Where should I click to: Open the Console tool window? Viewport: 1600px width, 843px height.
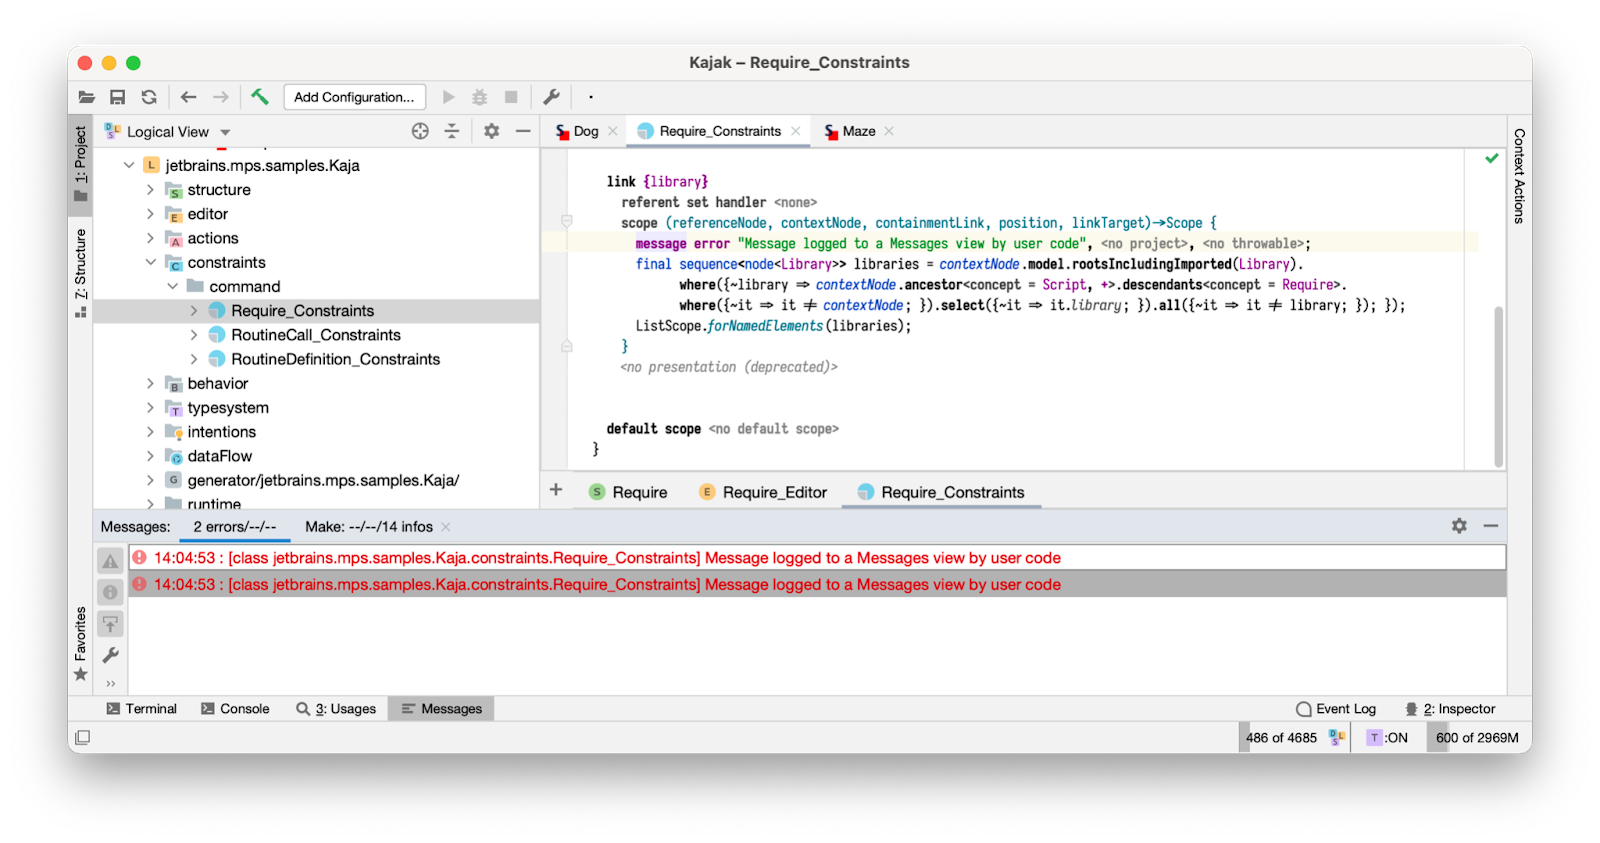[235, 709]
